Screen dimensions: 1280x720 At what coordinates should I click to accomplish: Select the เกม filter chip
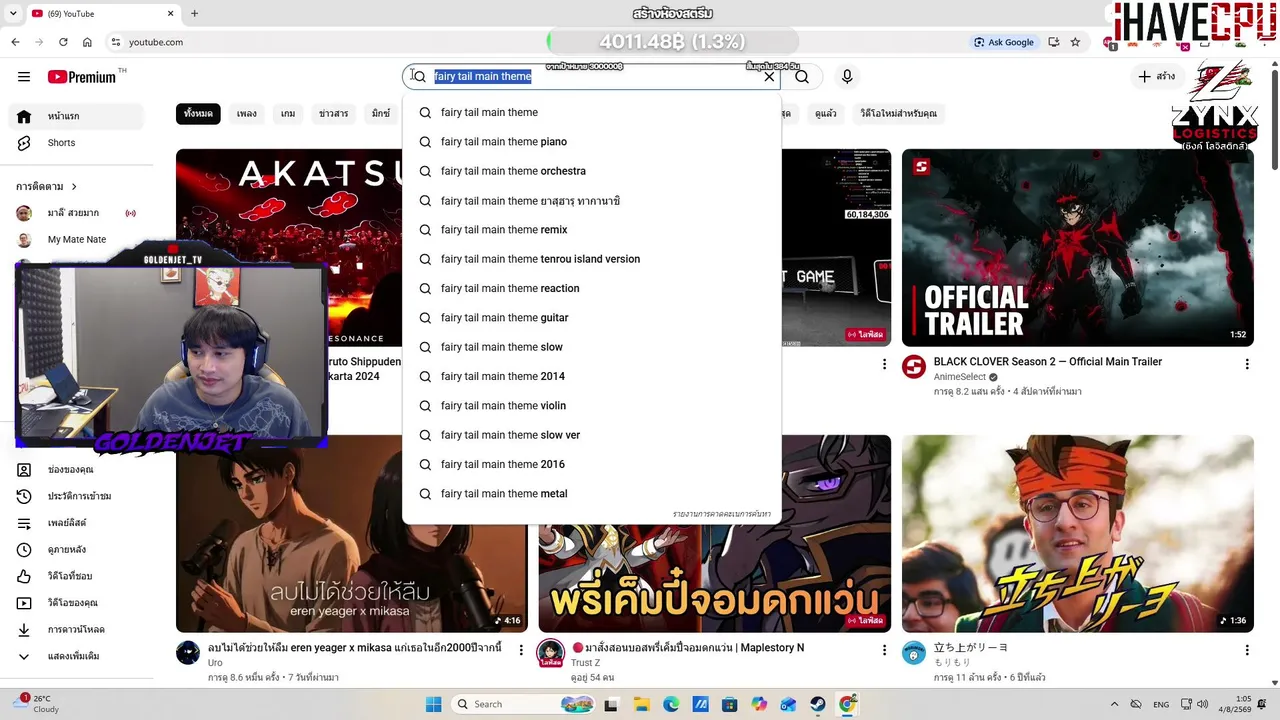pyautogui.click(x=288, y=114)
